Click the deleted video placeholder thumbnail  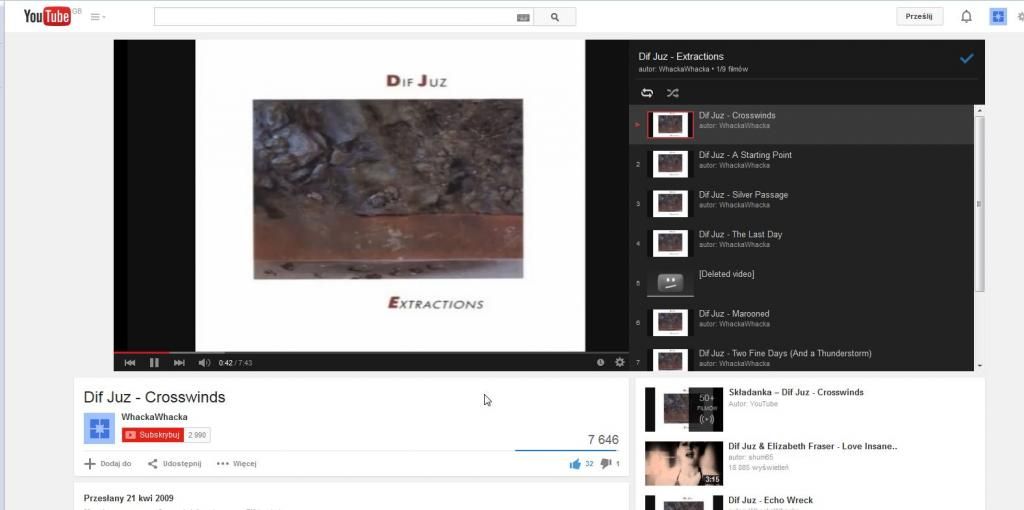pyautogui.click(x=670, y=283)
